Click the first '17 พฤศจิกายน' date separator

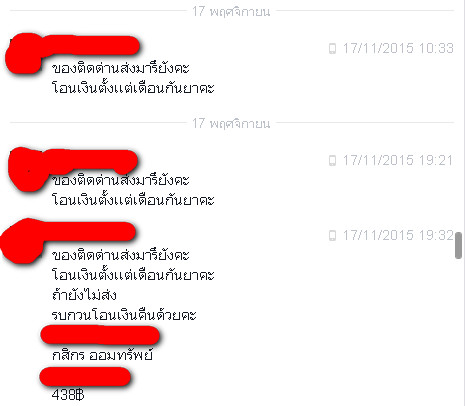pyautogui.click(x=231, y=12)
